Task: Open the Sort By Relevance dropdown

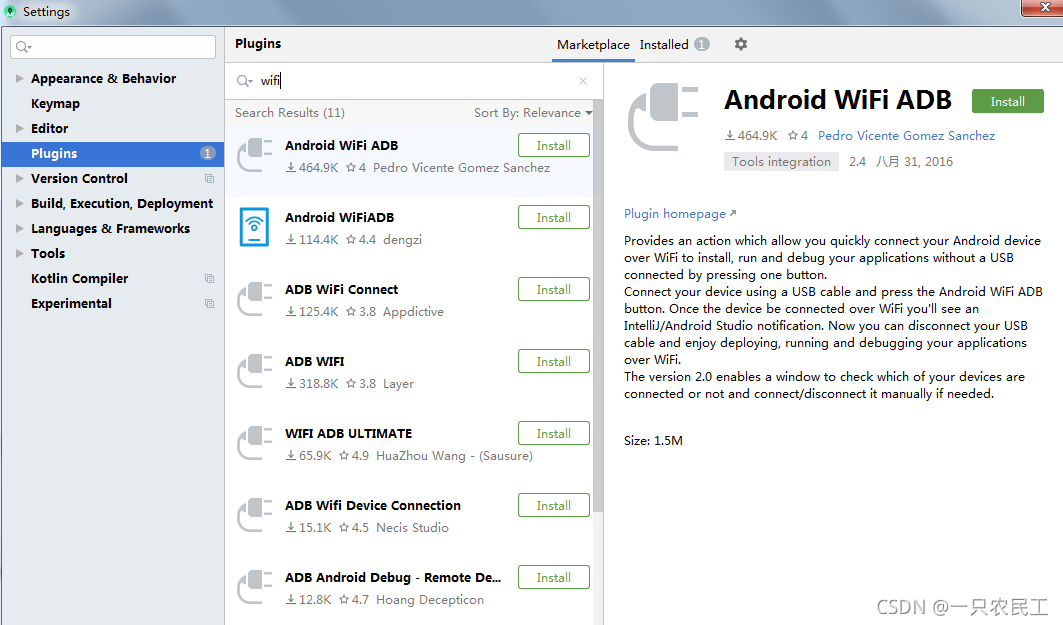Action: (x=533, y=113)
